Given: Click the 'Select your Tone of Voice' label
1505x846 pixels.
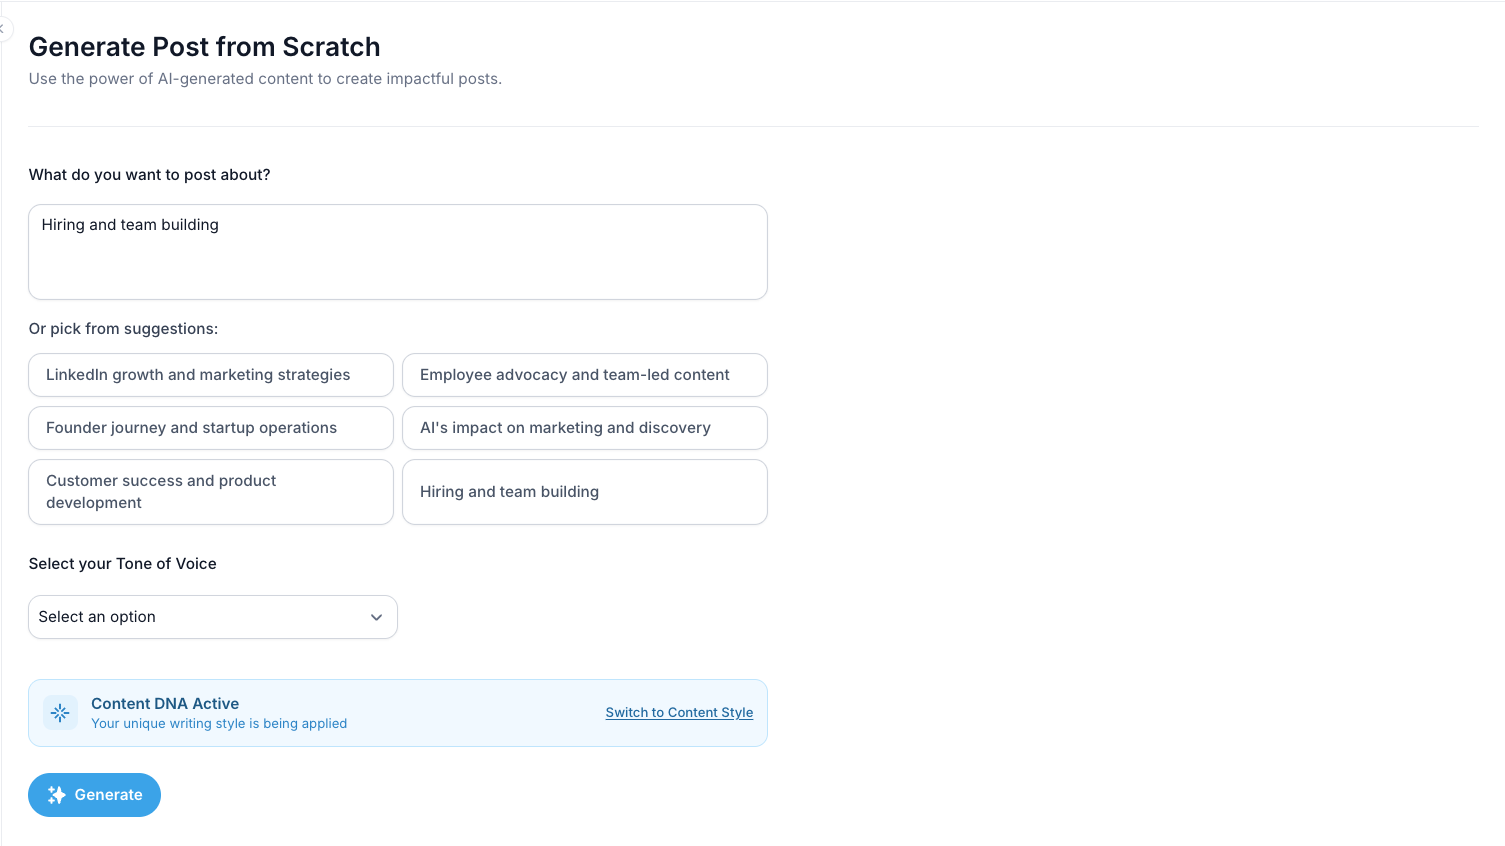Looking at the screenshot, I should pos(122,564).
